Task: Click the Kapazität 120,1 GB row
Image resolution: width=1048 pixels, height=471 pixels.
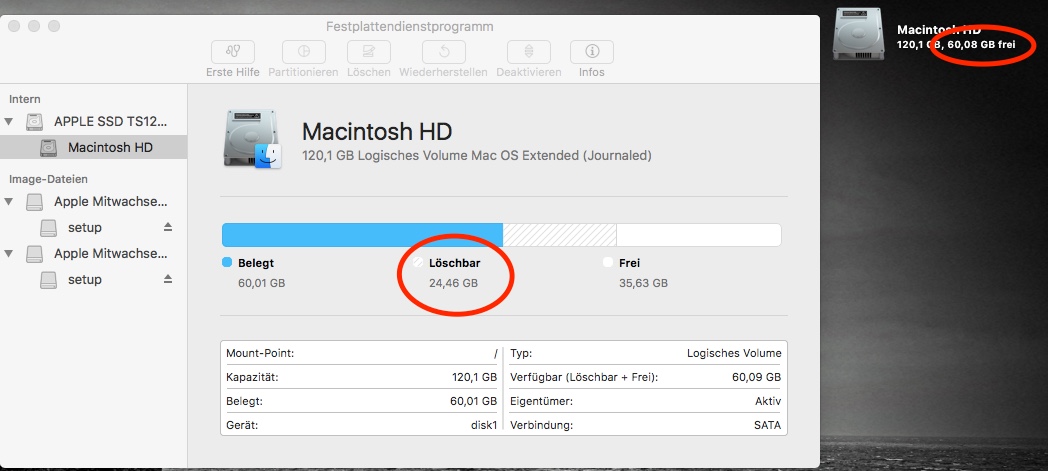Action: [362, 377]
